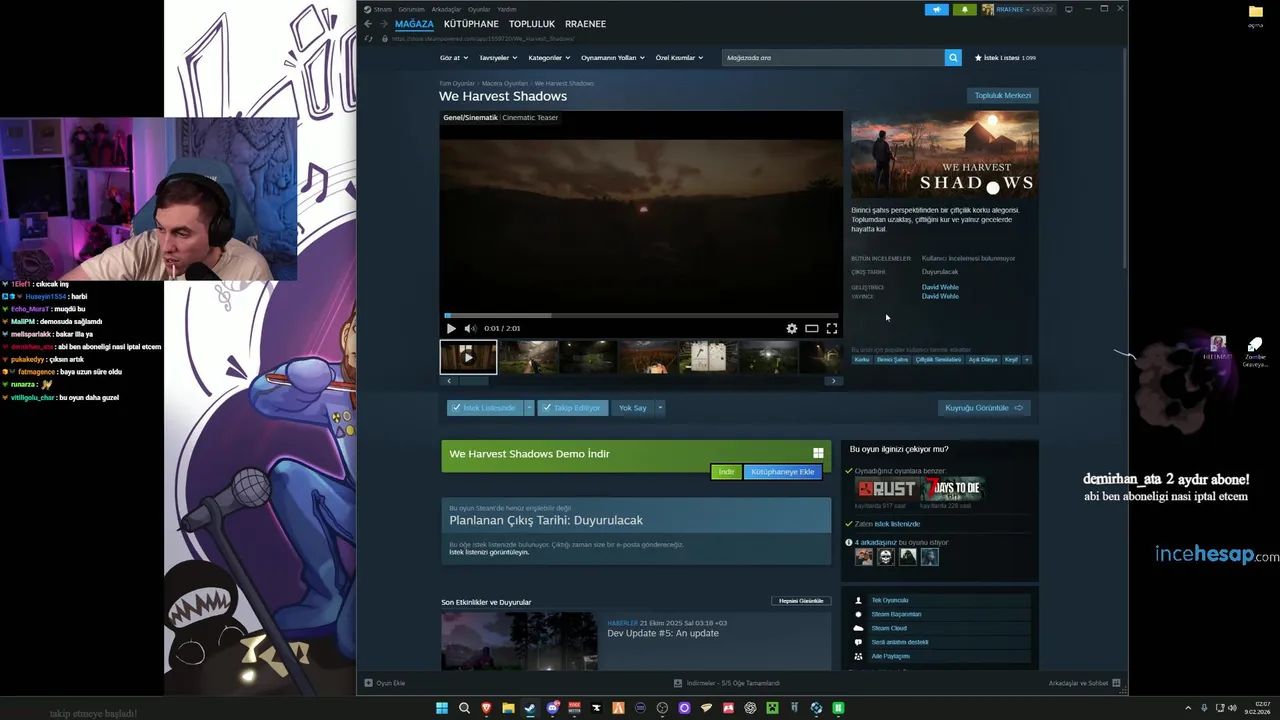Viewport: 1280px width, 720px height.
Task: Open the Oynamanın Yolları dropdown
Action: (x=613, y=58)
